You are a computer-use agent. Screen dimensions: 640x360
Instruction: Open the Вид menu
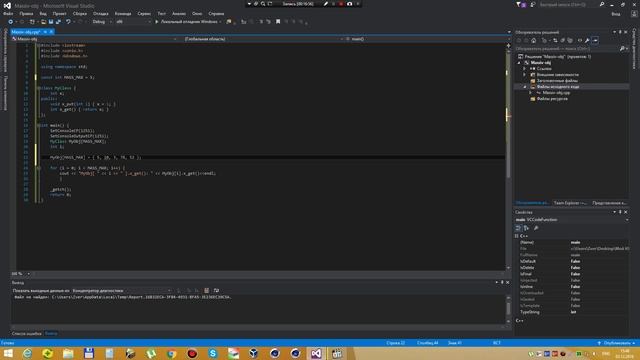[x=43, y=13]
